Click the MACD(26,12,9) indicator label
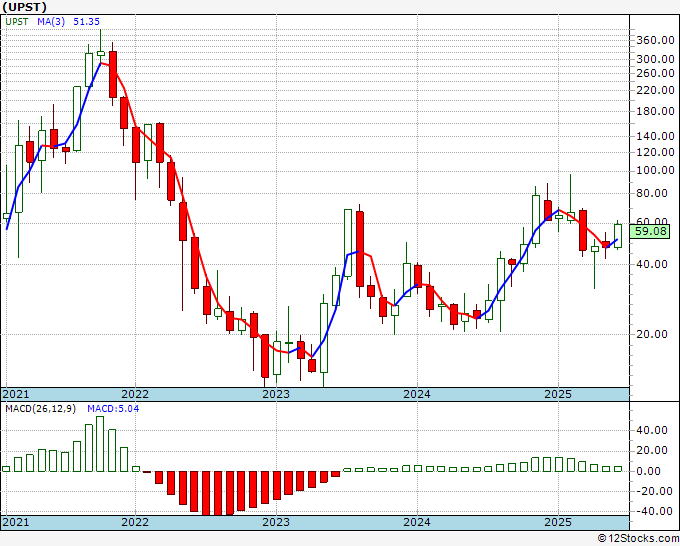This screenshot has height=546, width=680. [41, 409]
